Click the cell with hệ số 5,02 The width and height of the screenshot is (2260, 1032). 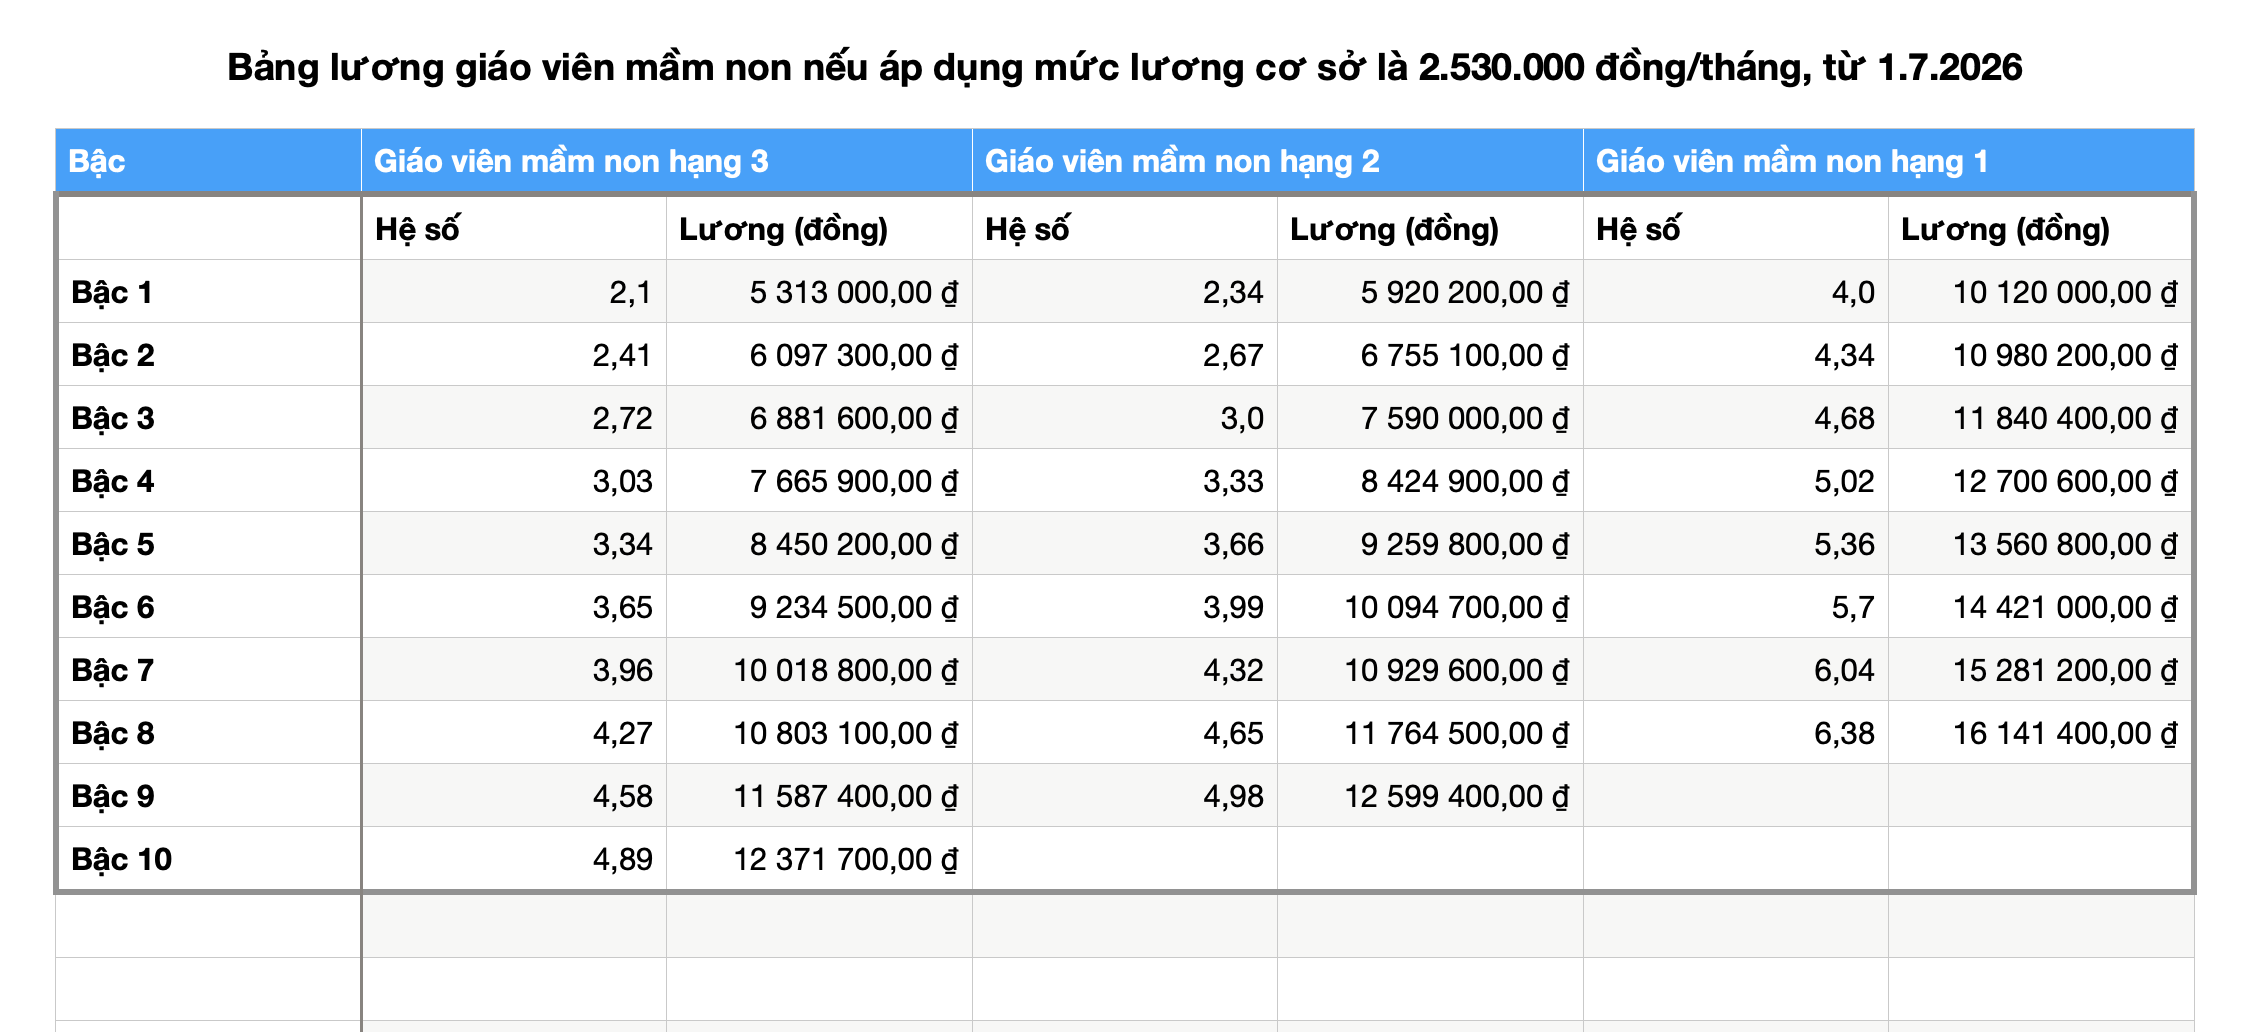[1736, 481]
